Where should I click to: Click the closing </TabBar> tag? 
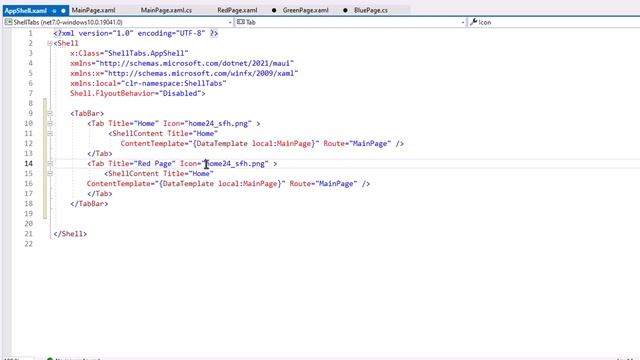89,204
